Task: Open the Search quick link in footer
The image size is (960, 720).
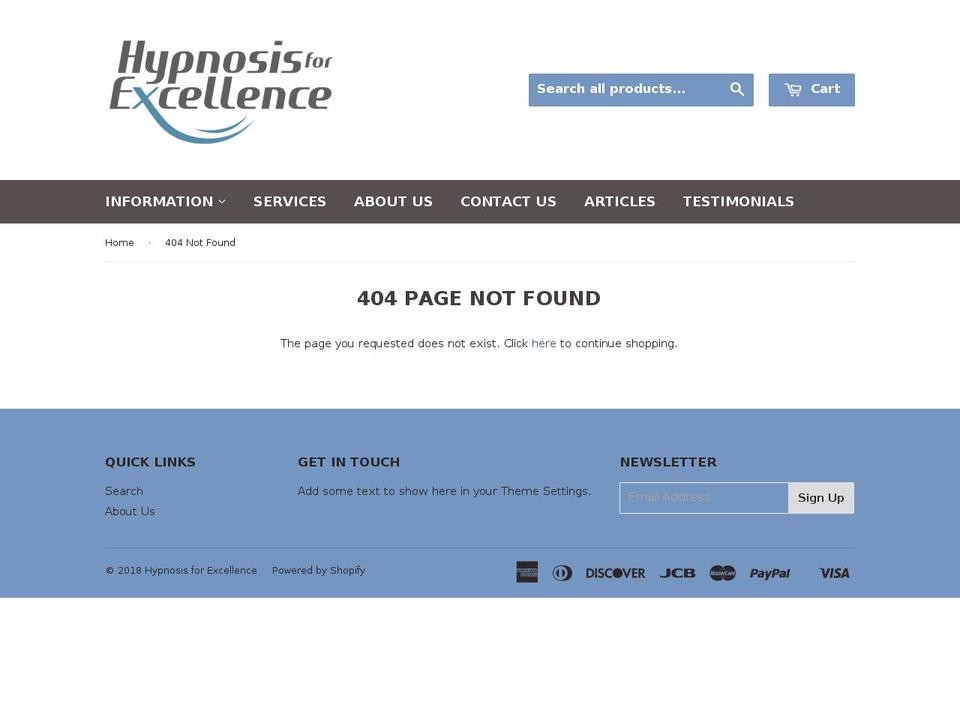Action: point(124,491)
